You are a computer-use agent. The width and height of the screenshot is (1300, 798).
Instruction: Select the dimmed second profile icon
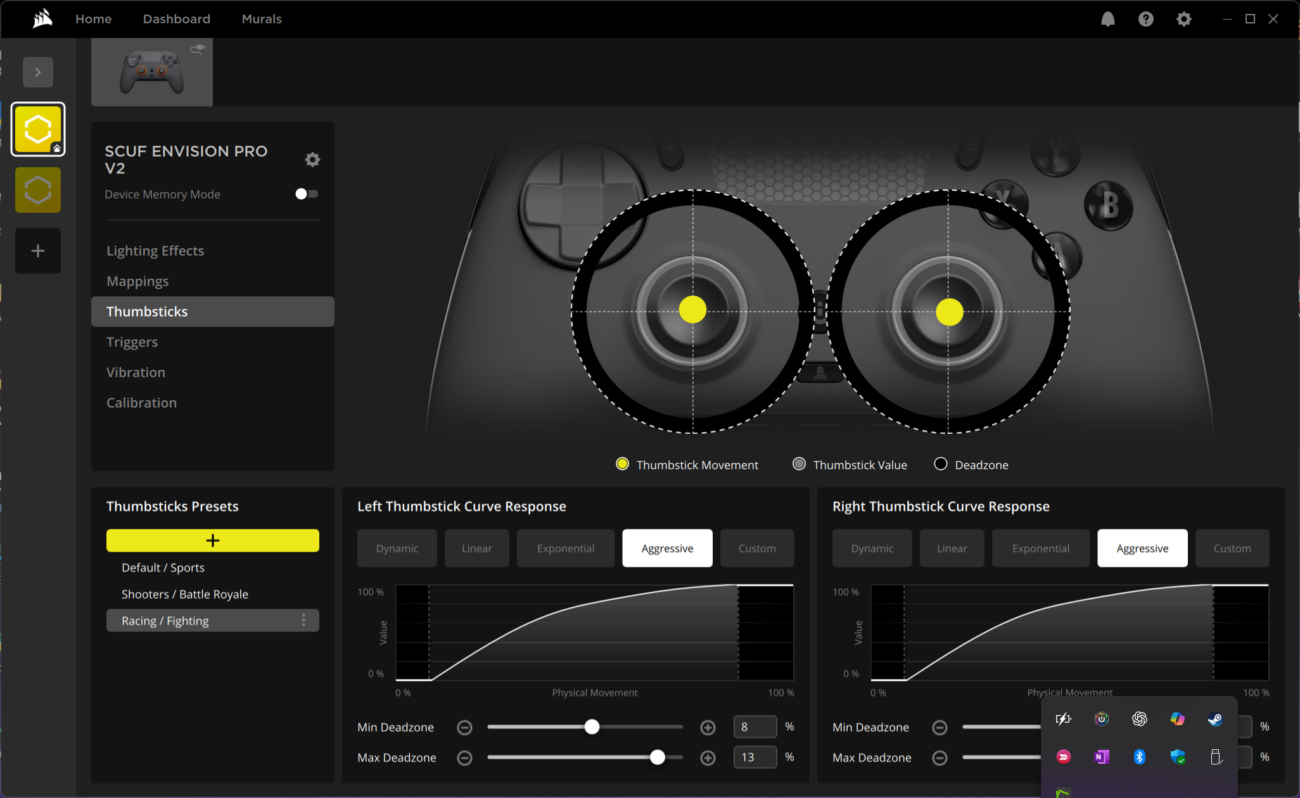click(38, 190)
